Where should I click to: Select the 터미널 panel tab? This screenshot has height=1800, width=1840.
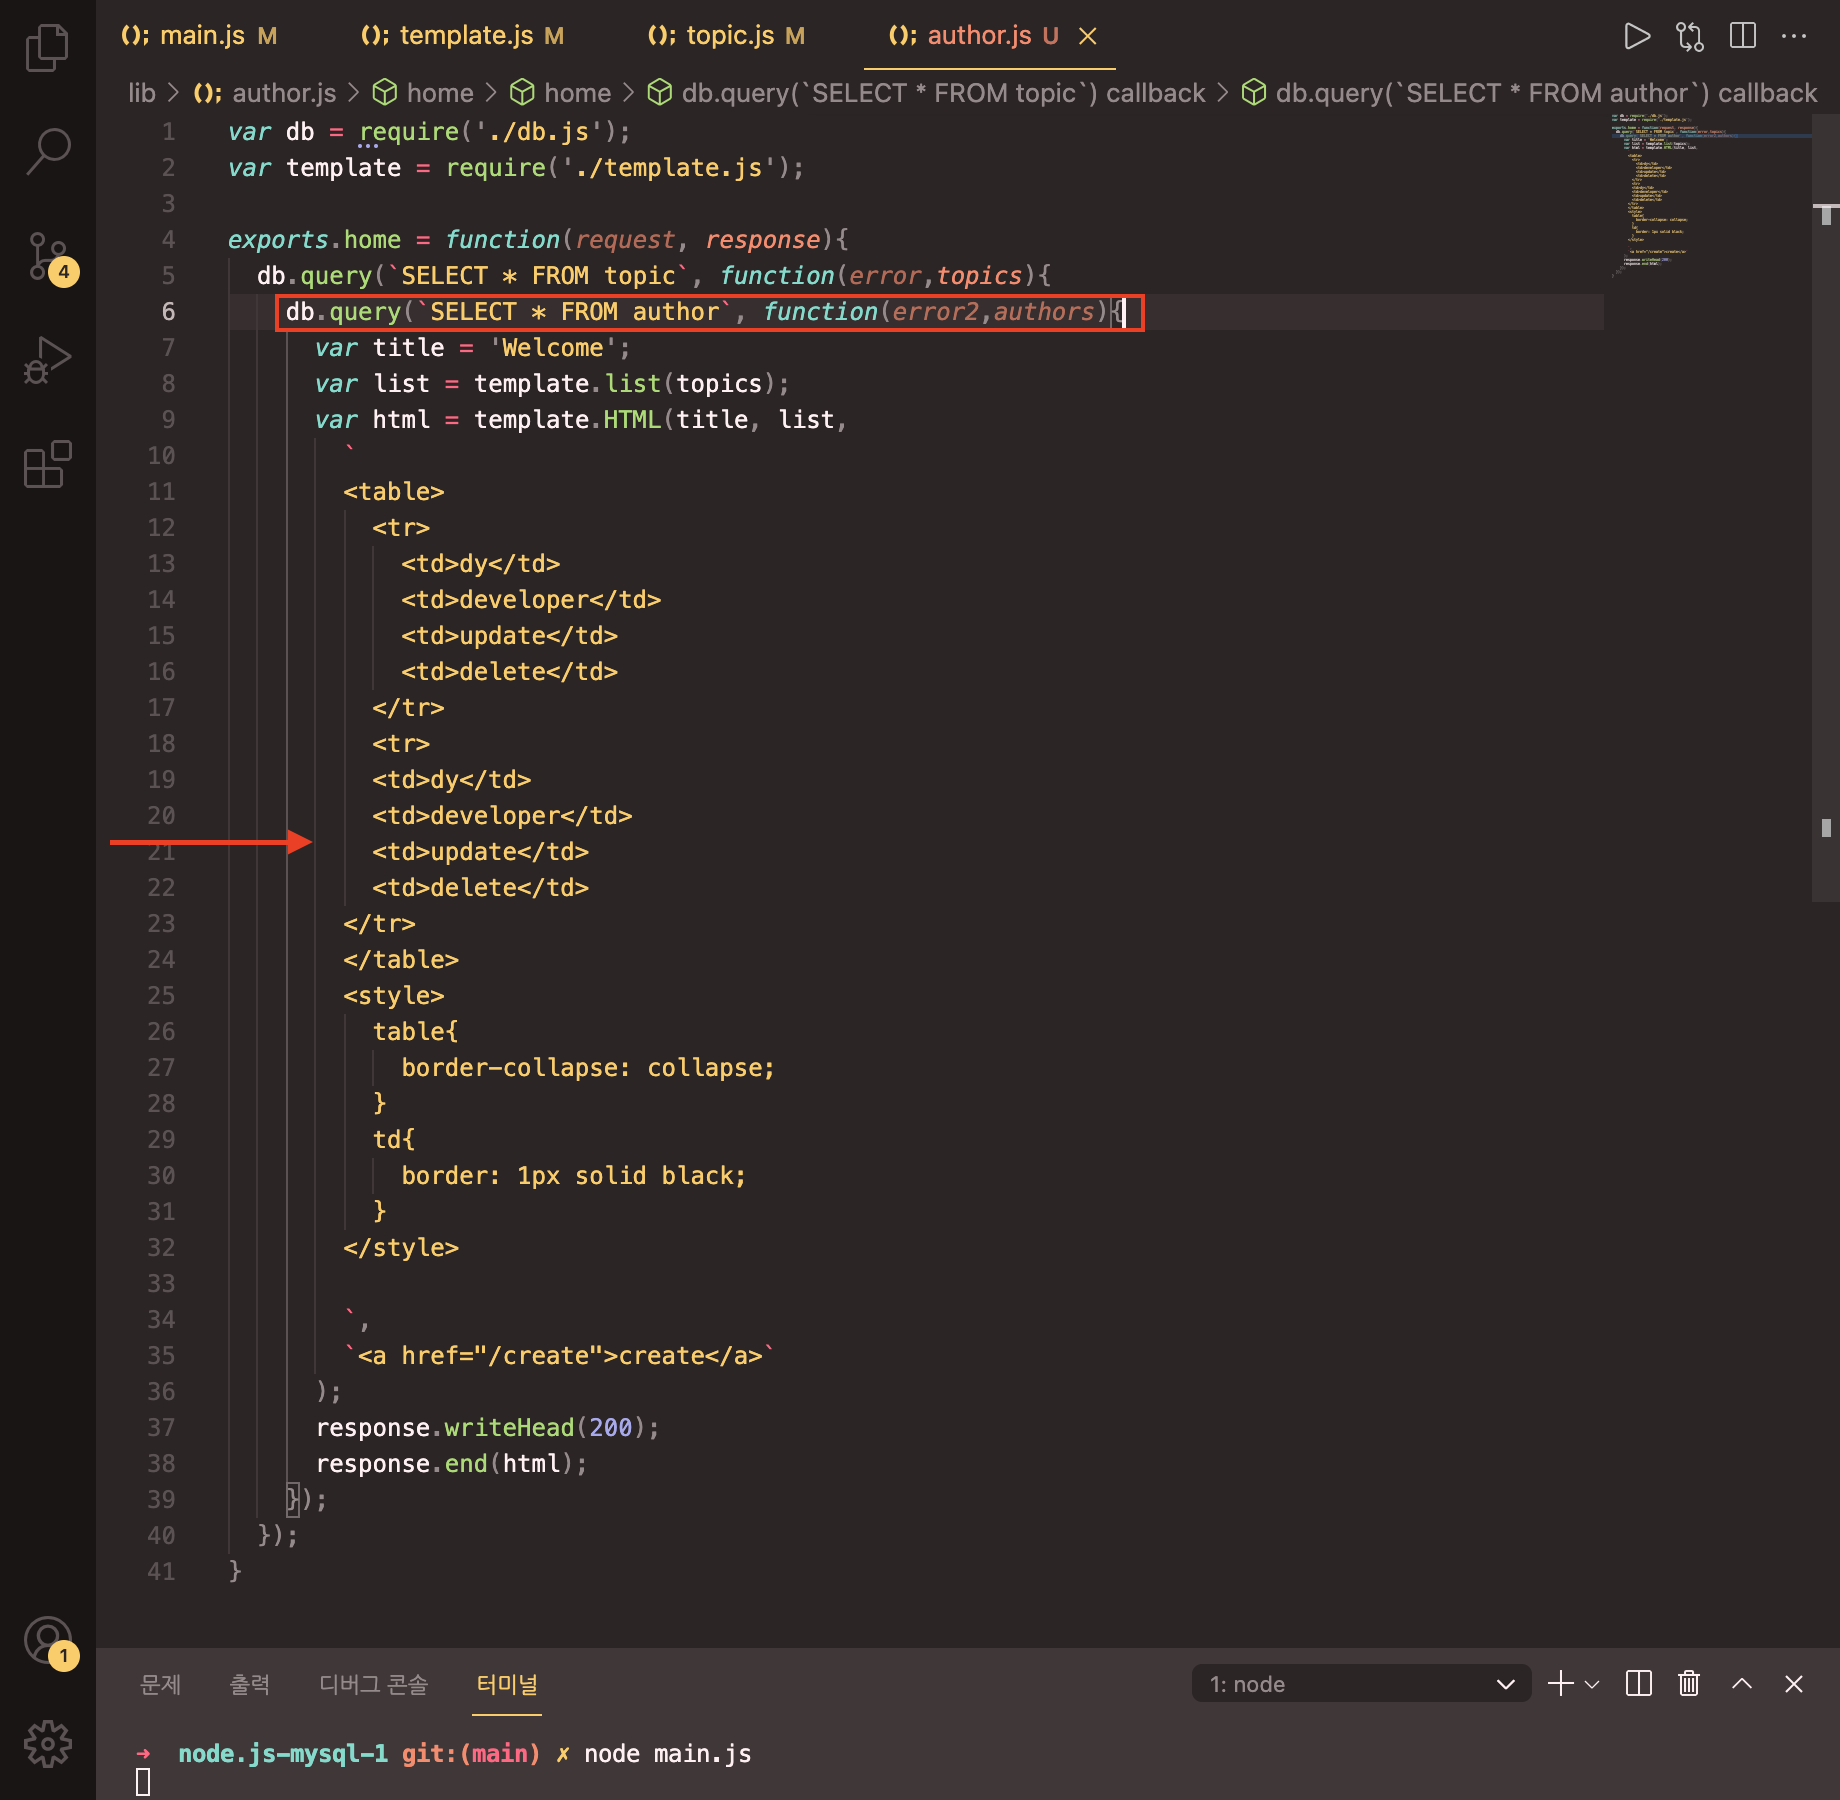(507, 1684)
